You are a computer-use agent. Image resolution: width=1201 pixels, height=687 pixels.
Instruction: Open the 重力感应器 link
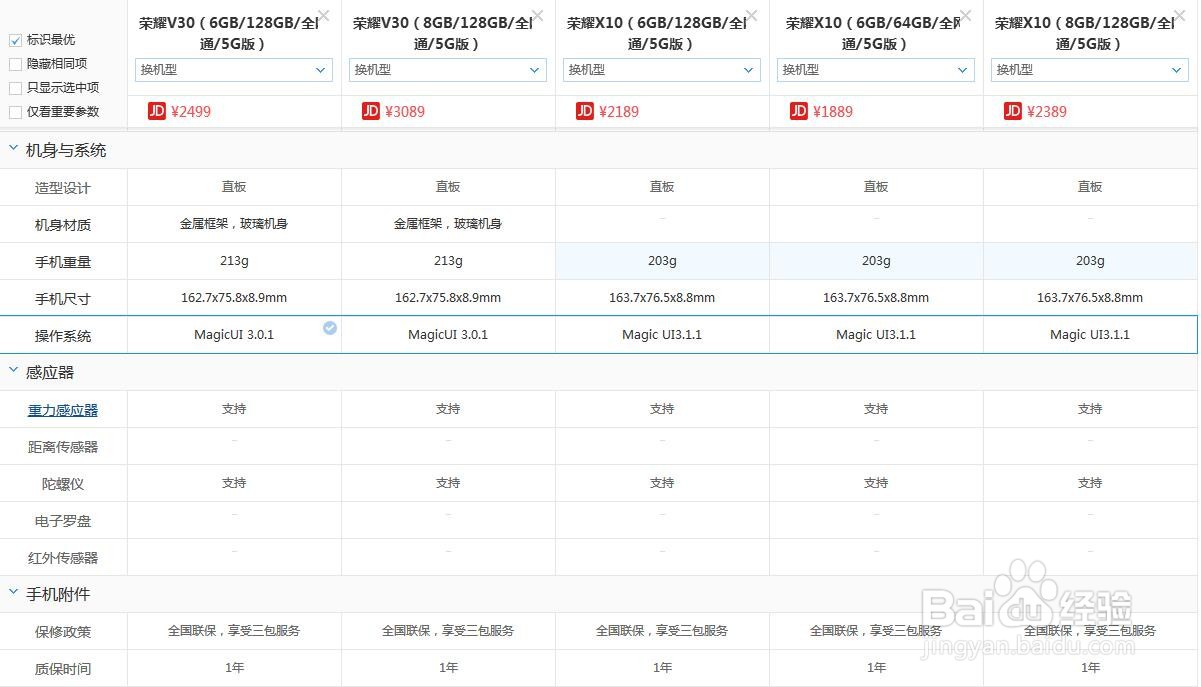tap(63, 410)
